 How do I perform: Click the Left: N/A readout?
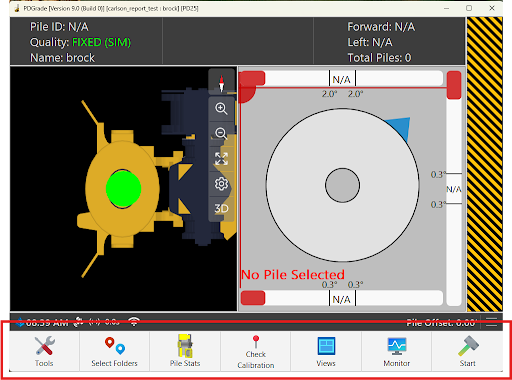pyautogui.click(x=370, y=42)
